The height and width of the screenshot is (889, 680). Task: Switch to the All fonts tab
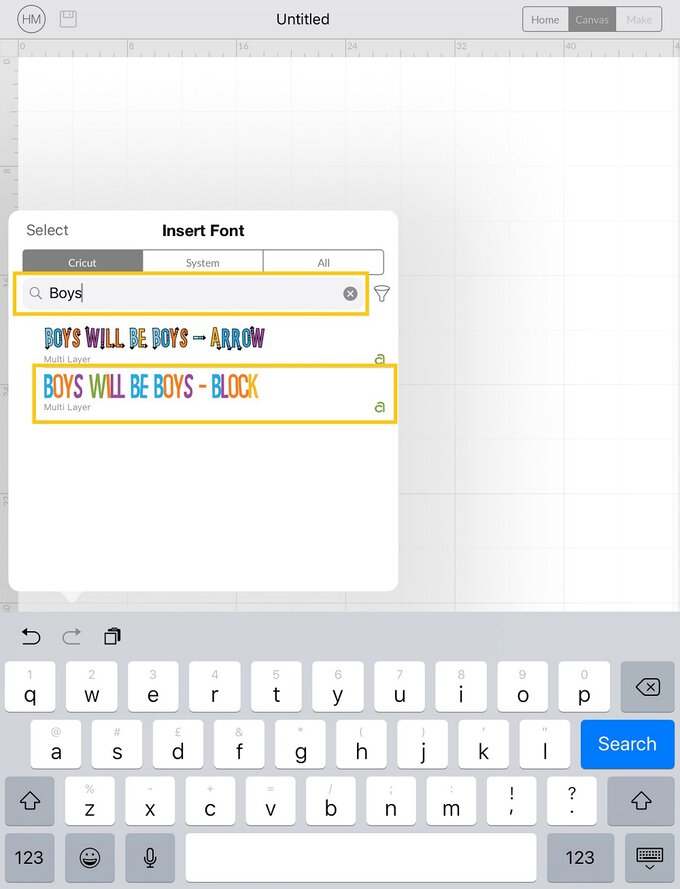point(323,262)
